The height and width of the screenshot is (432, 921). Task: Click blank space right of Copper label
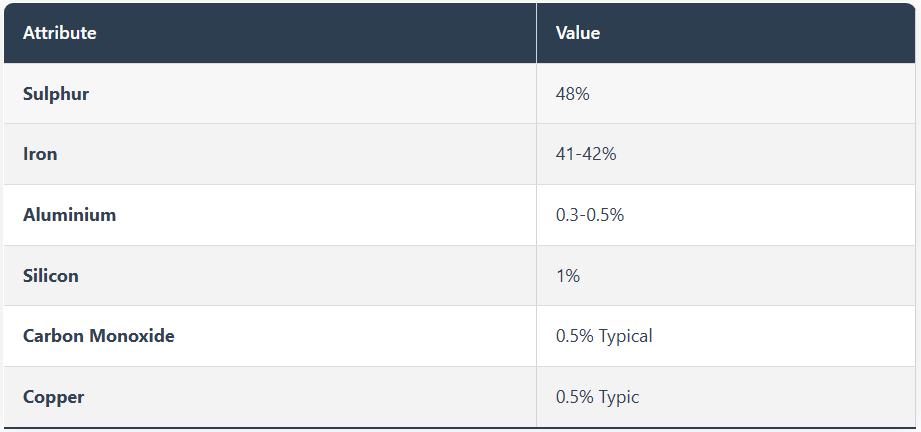click(300, 397)
